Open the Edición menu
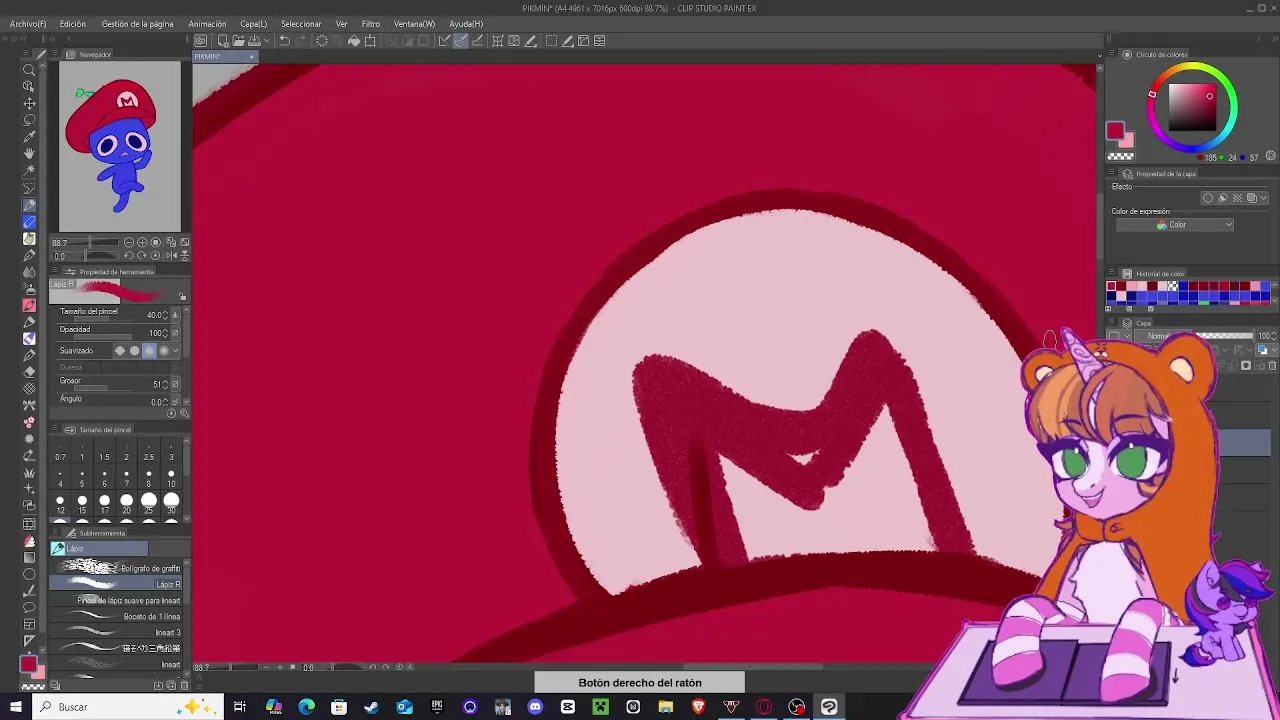Image resolution: width=1280 pixels, height=720 pixels. pyautogui.click(x=72, y=24)
